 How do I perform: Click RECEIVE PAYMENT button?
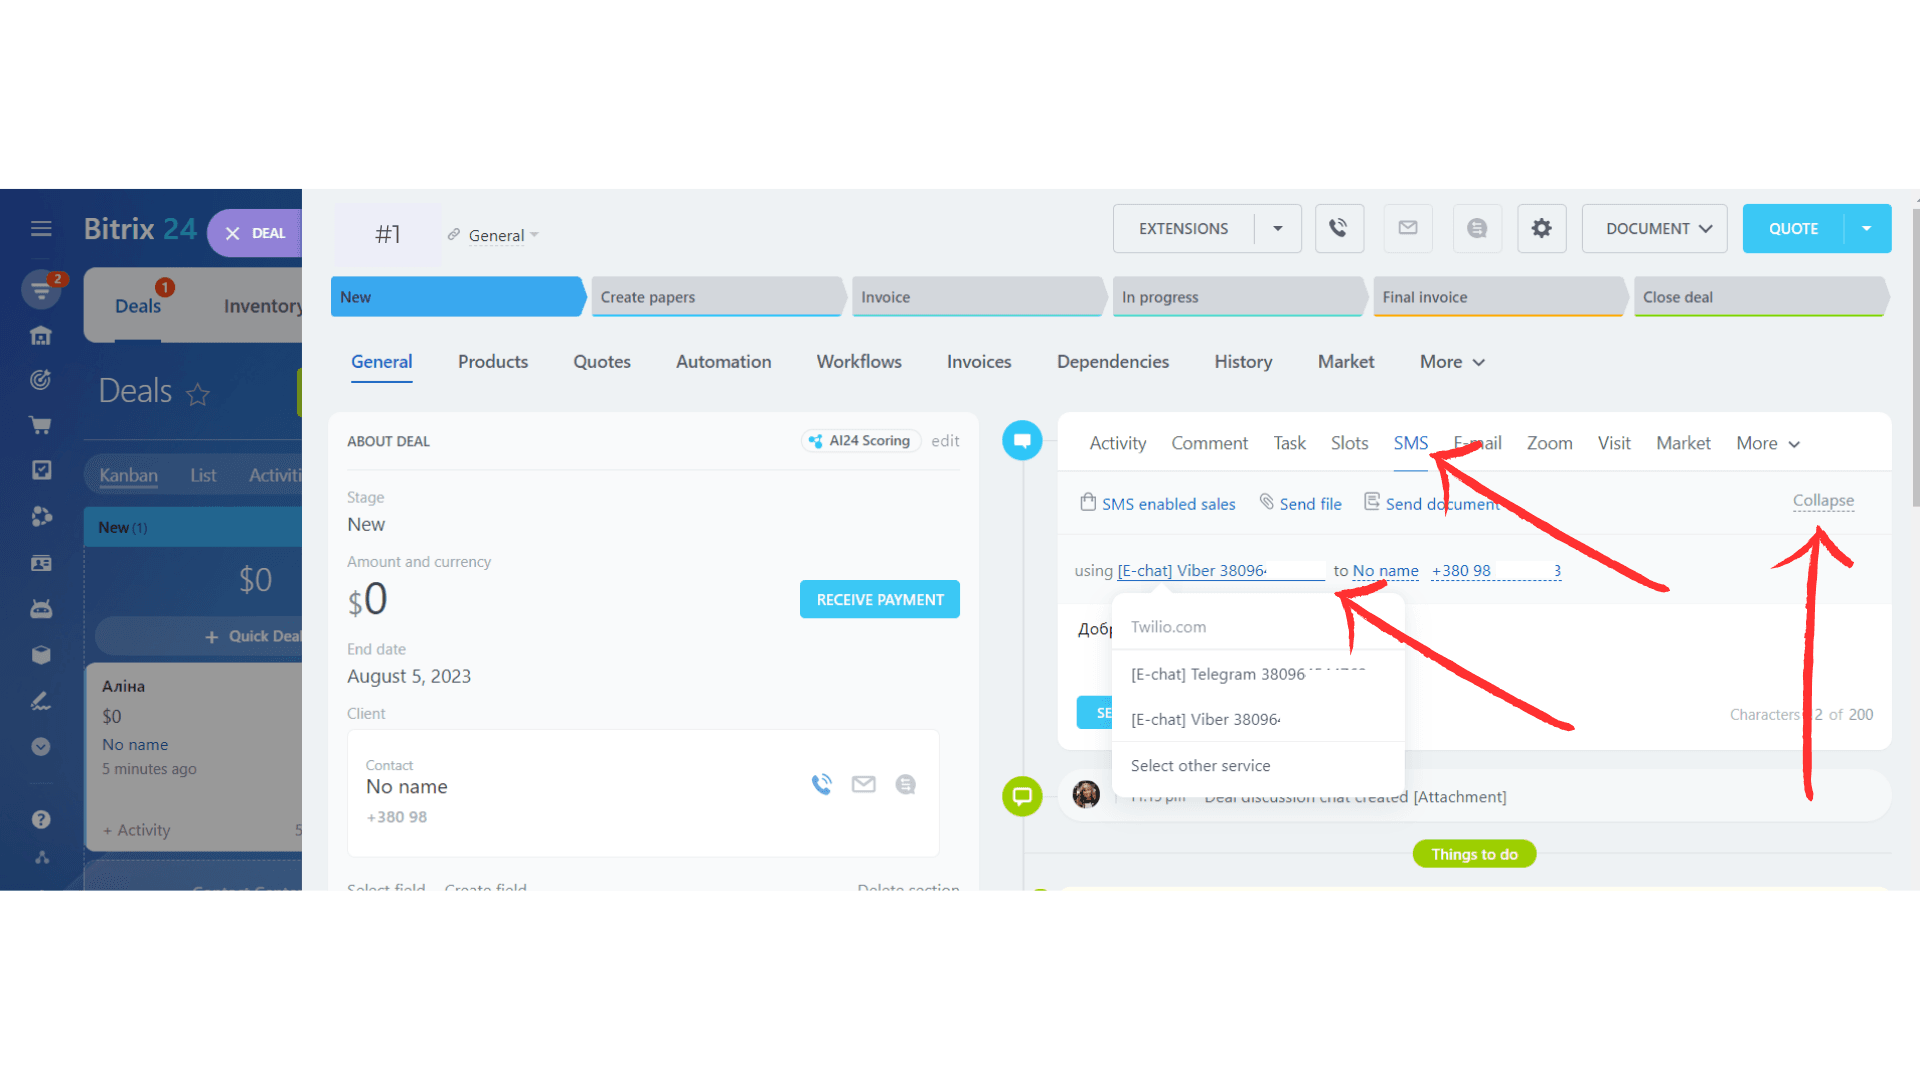[879, 600]
